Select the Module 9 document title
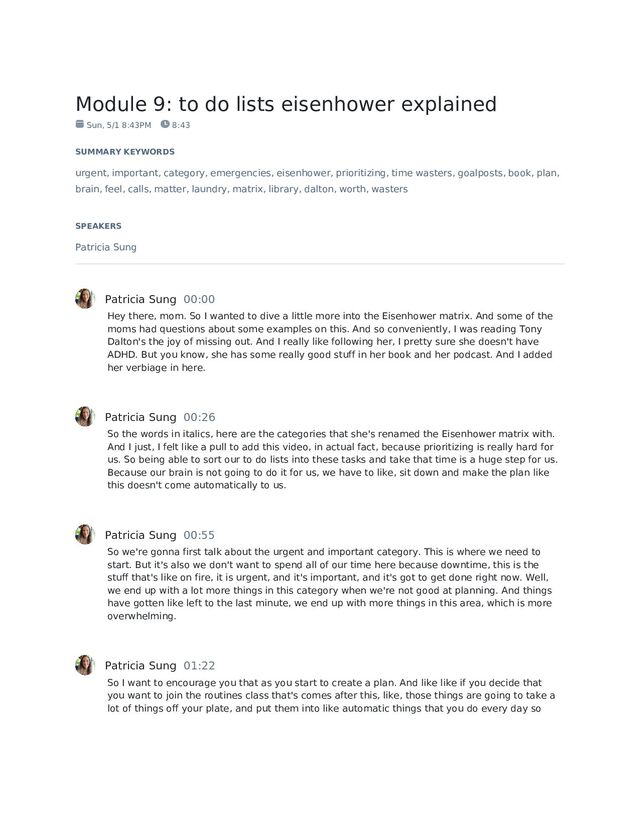Screen dimensions: 640x828 click(286, 104)
